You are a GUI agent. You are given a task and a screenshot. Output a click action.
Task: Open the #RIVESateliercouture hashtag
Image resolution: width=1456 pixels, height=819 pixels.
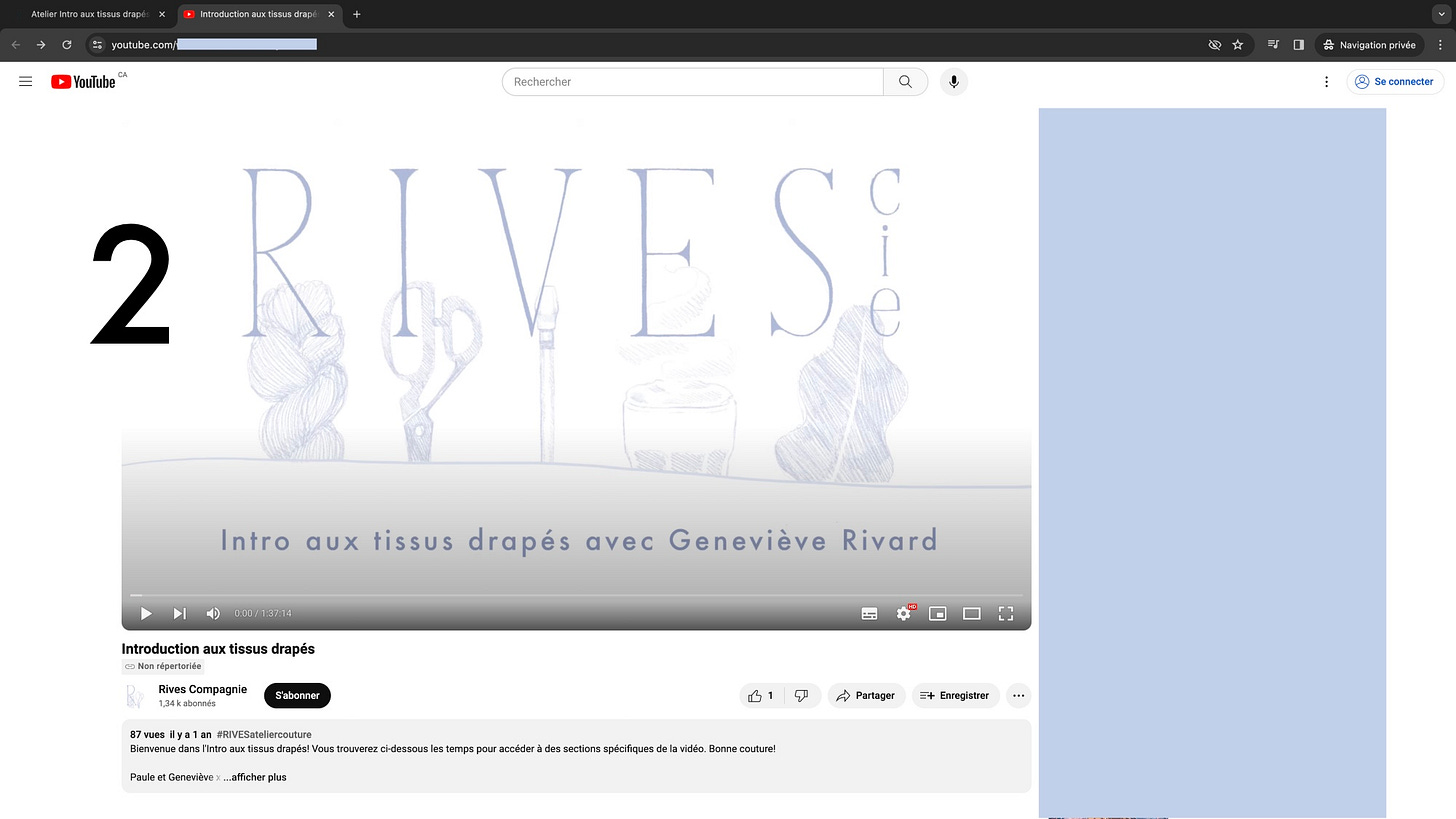pos(264,734)
